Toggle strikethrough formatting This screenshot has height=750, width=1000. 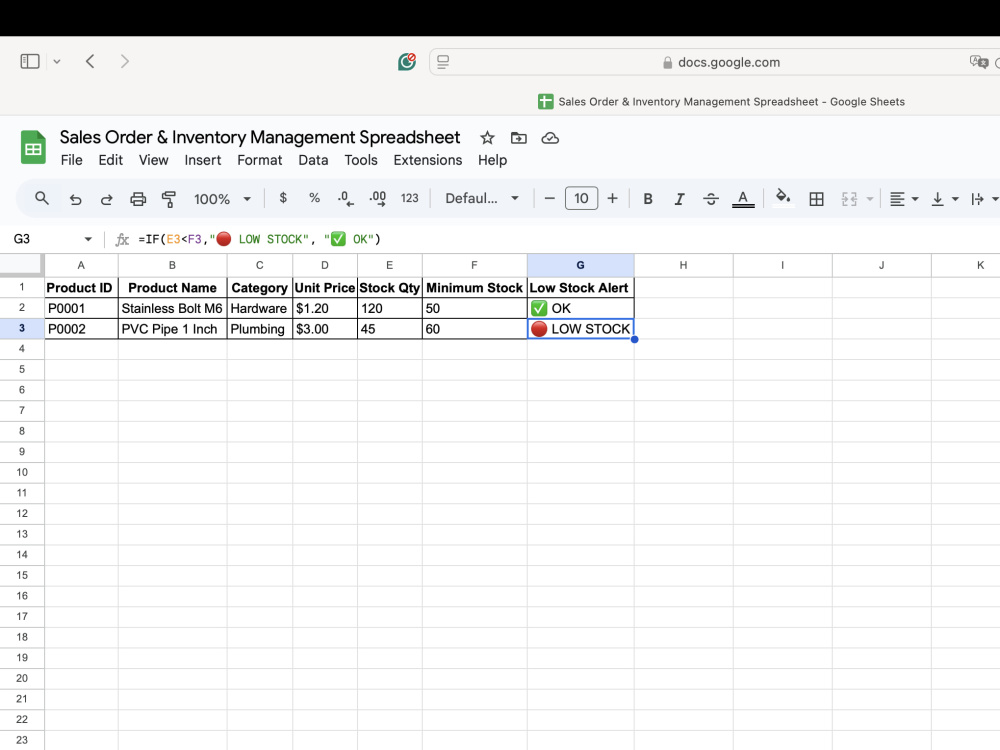pos(711,199)
